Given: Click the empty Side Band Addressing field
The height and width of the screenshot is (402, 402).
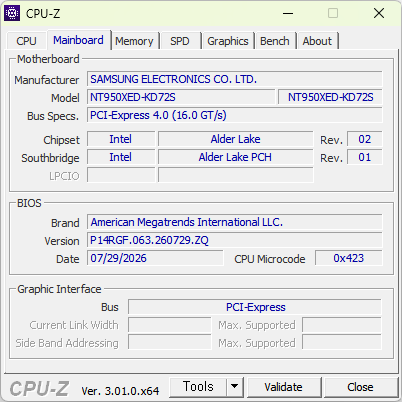Looking at the screenshot, I should click(x=170, y=343).
